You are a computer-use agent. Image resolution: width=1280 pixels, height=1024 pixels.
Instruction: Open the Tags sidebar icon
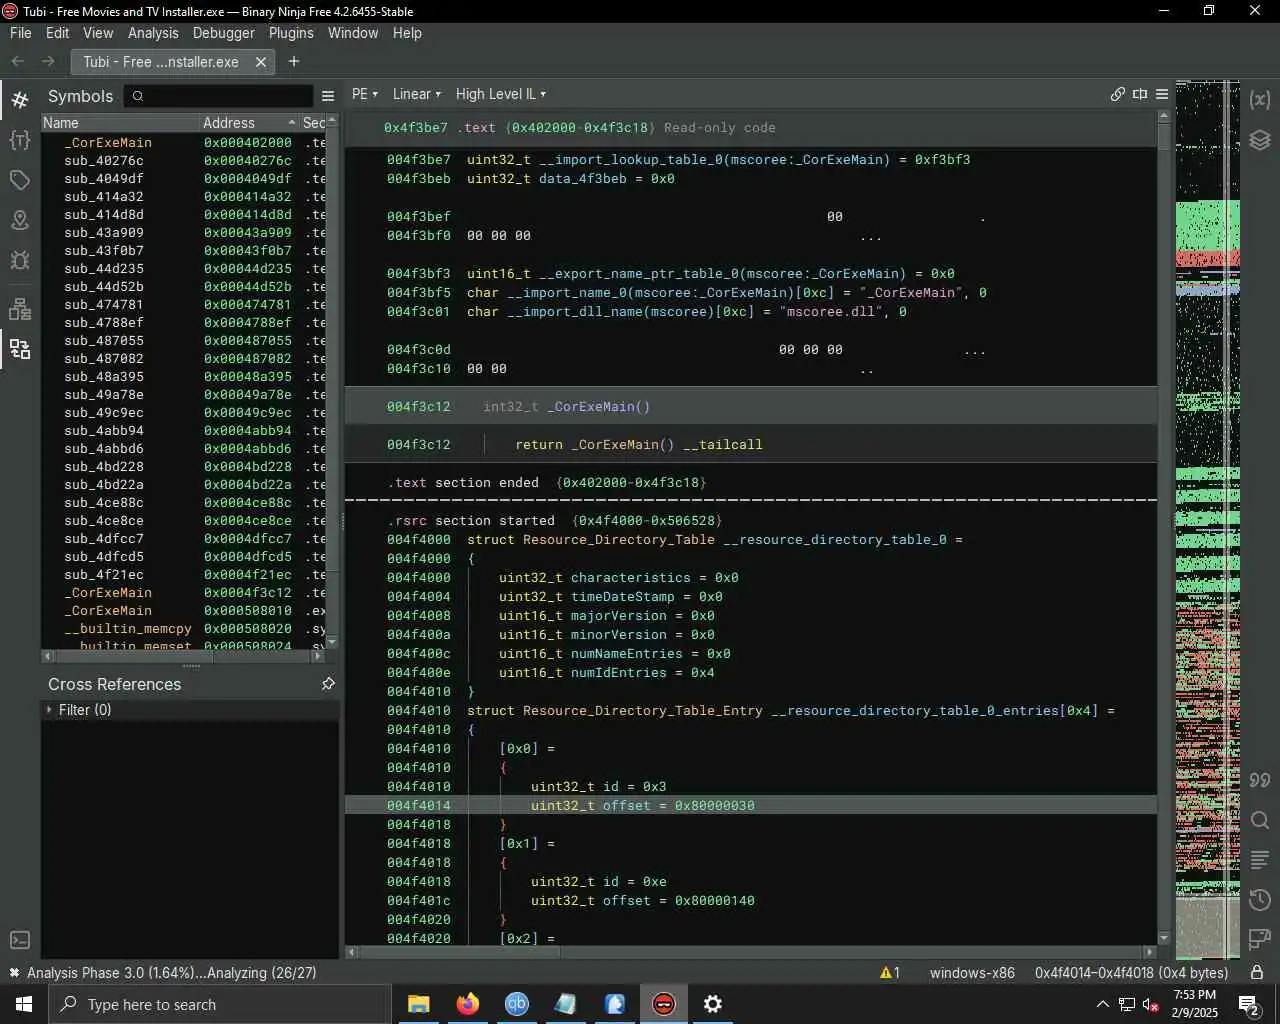coord(19,180)
